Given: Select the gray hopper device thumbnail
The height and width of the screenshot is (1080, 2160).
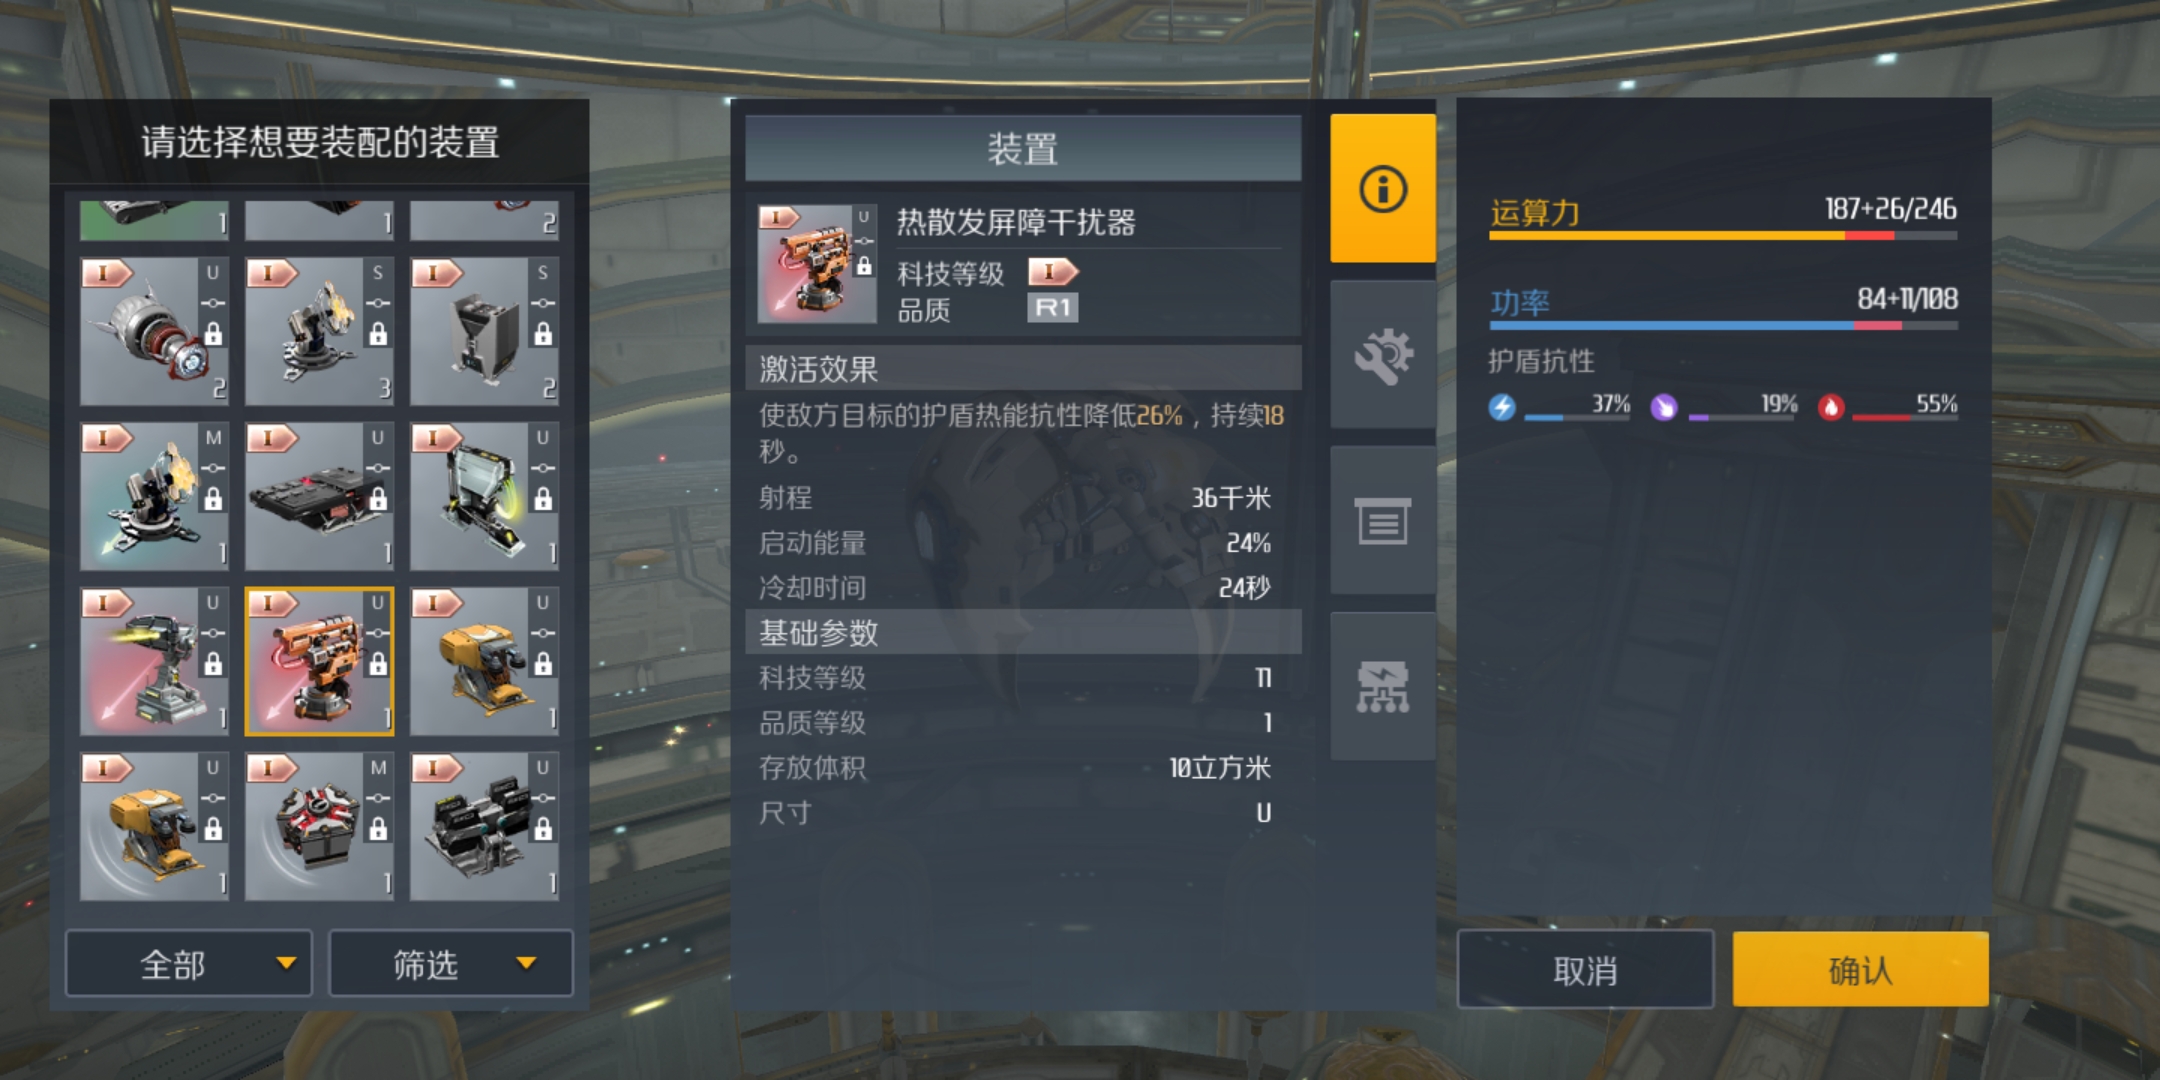Looking at the screenshot, I should coord(485,331).
